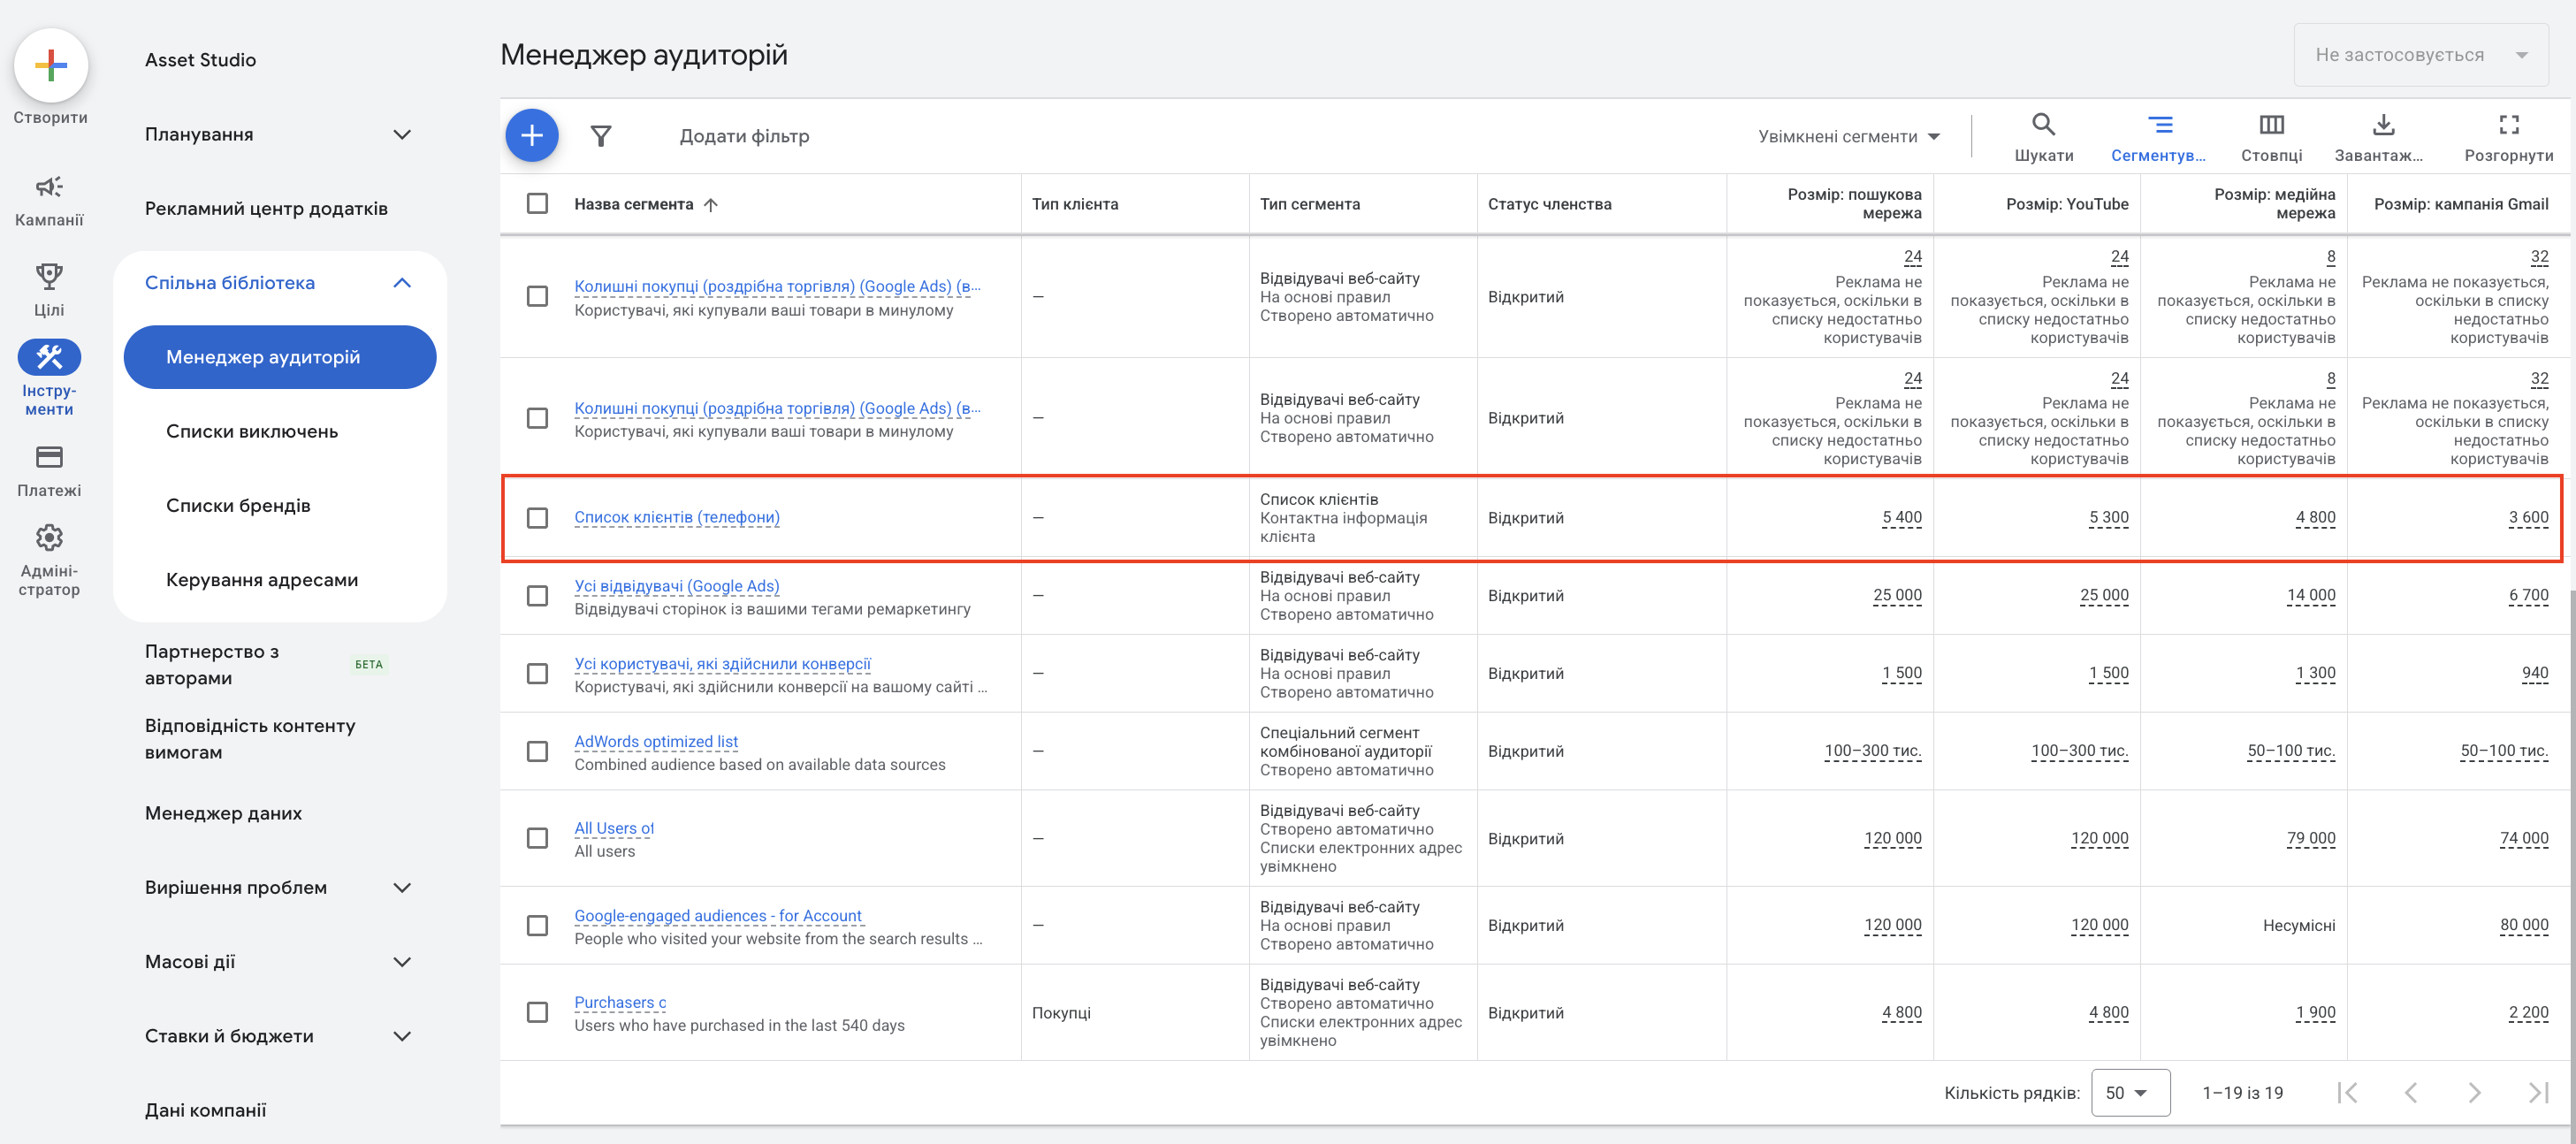Screen dimensions: 2576x1144
Task: Click Додати фільтр text field
Action: pos(744,136)
